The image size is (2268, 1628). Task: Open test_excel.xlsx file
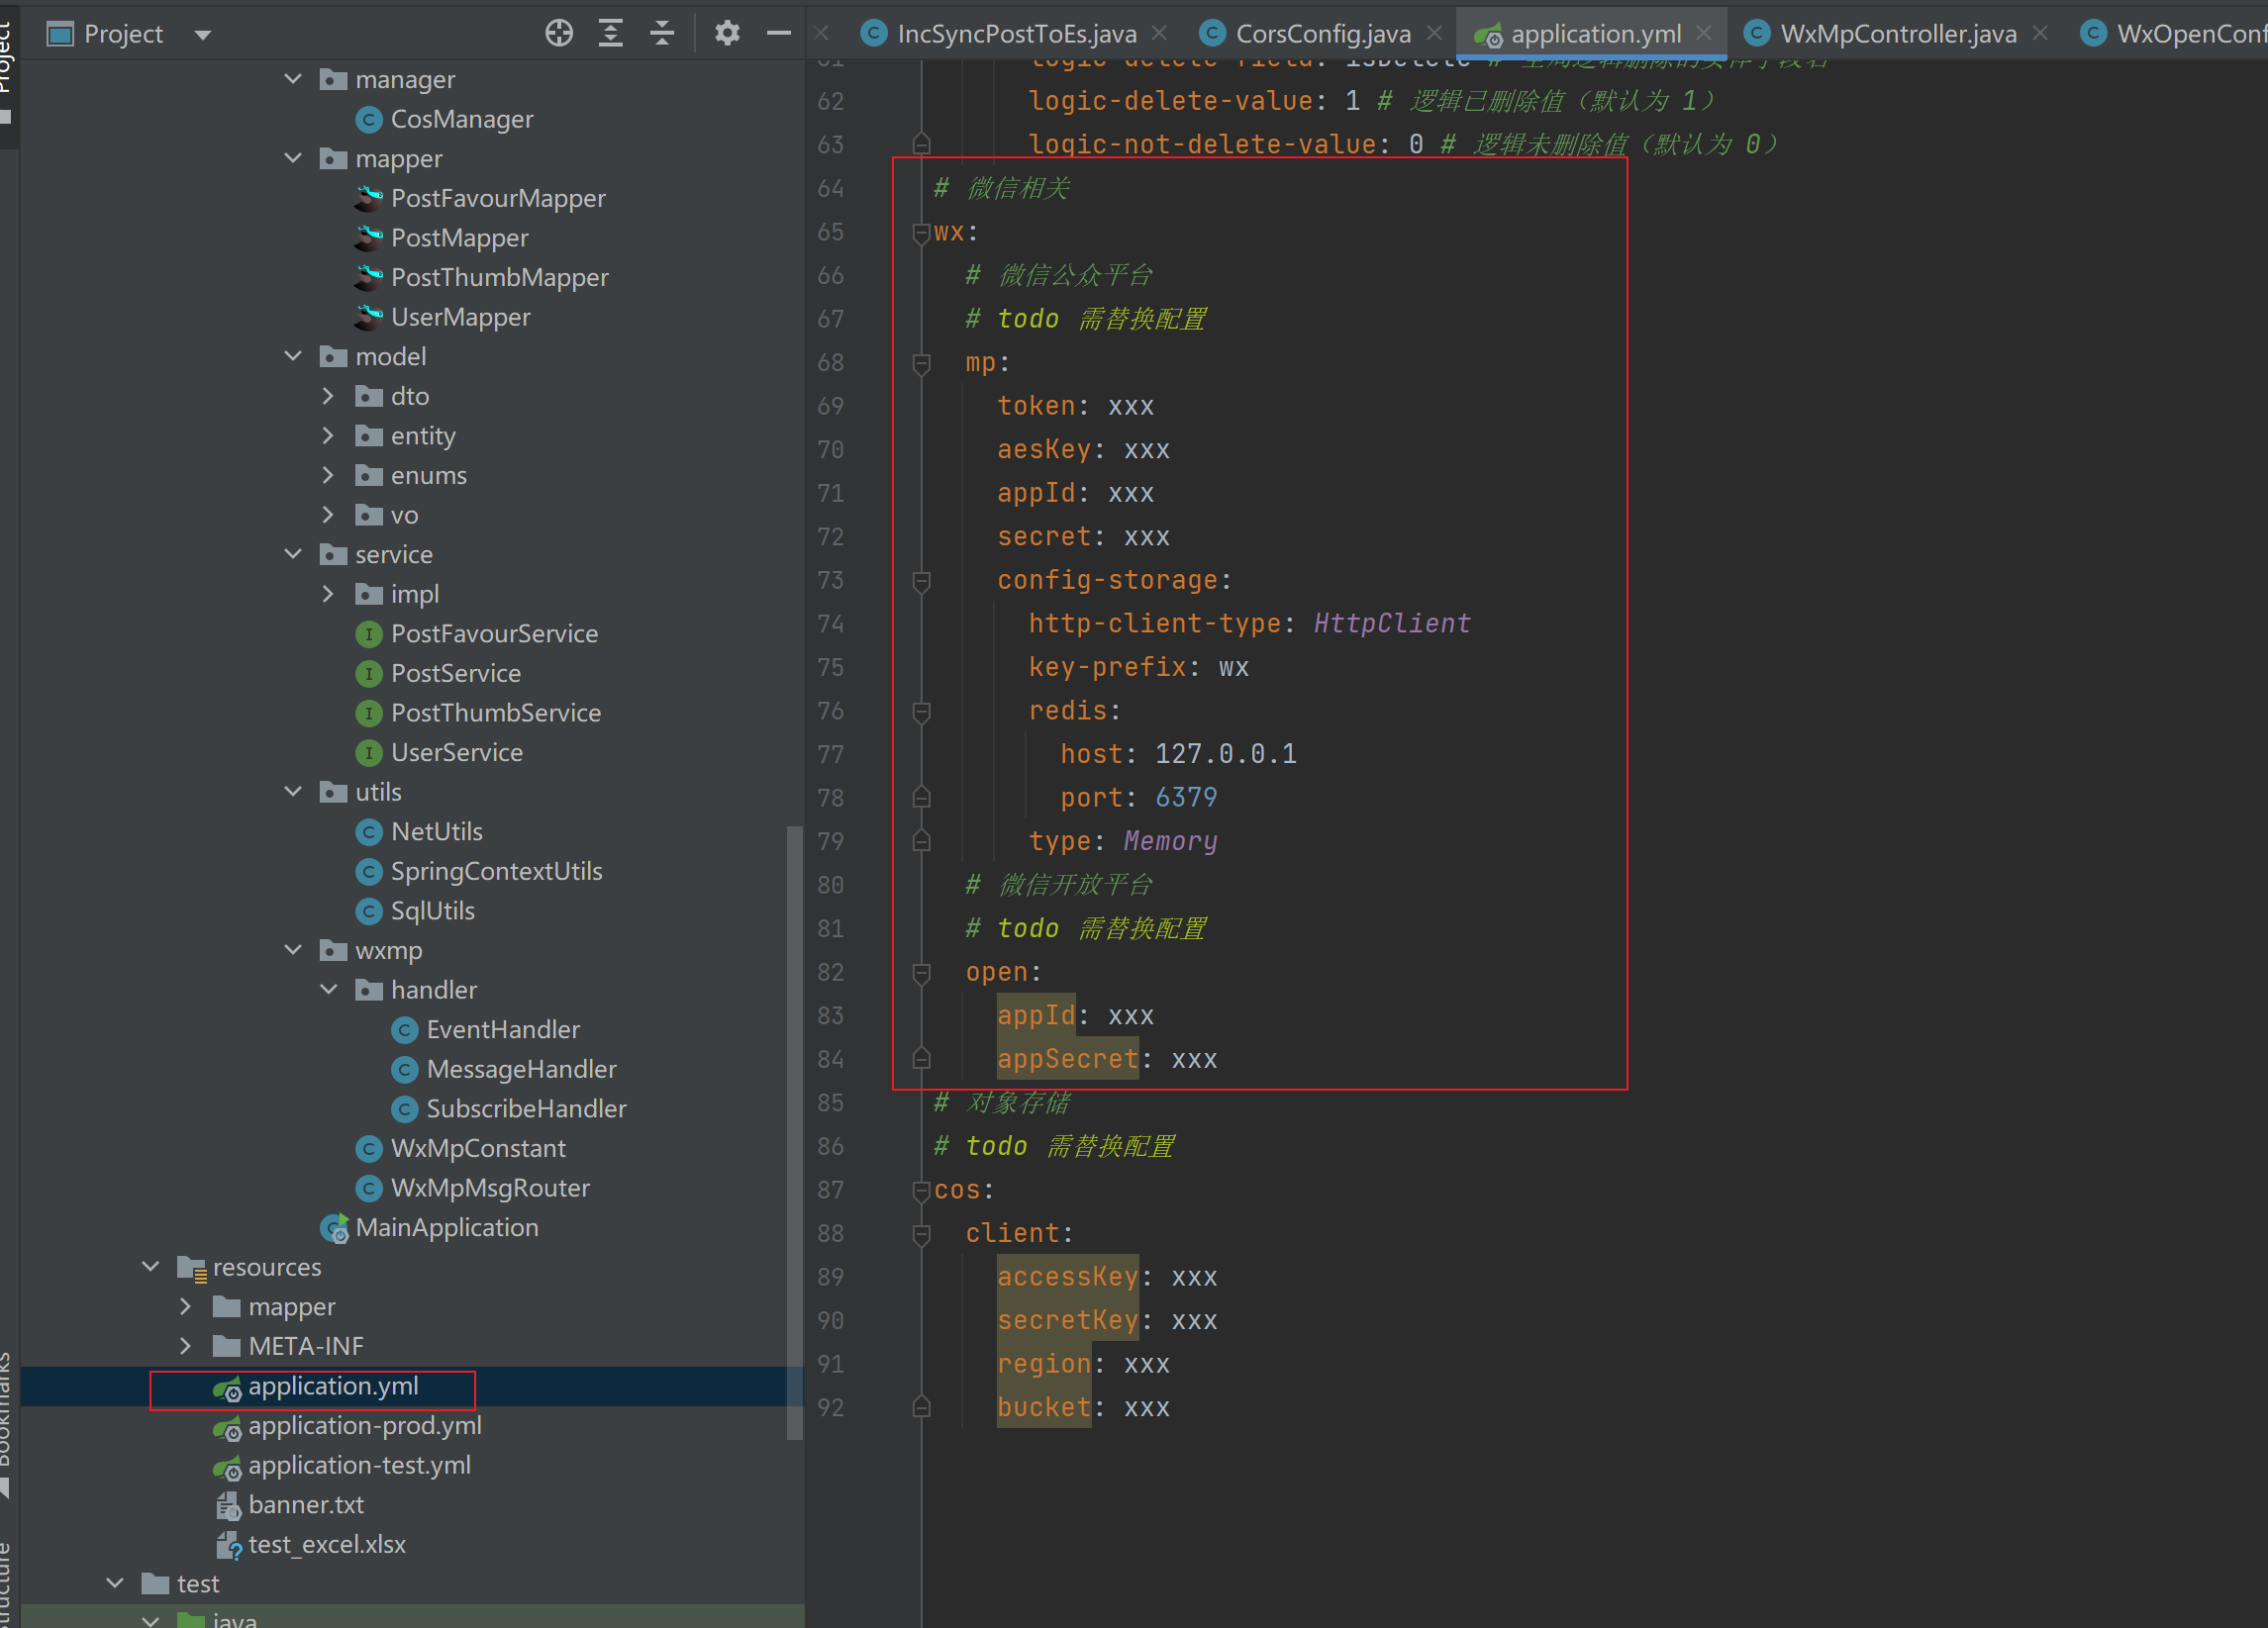[x=326, y=1544]
